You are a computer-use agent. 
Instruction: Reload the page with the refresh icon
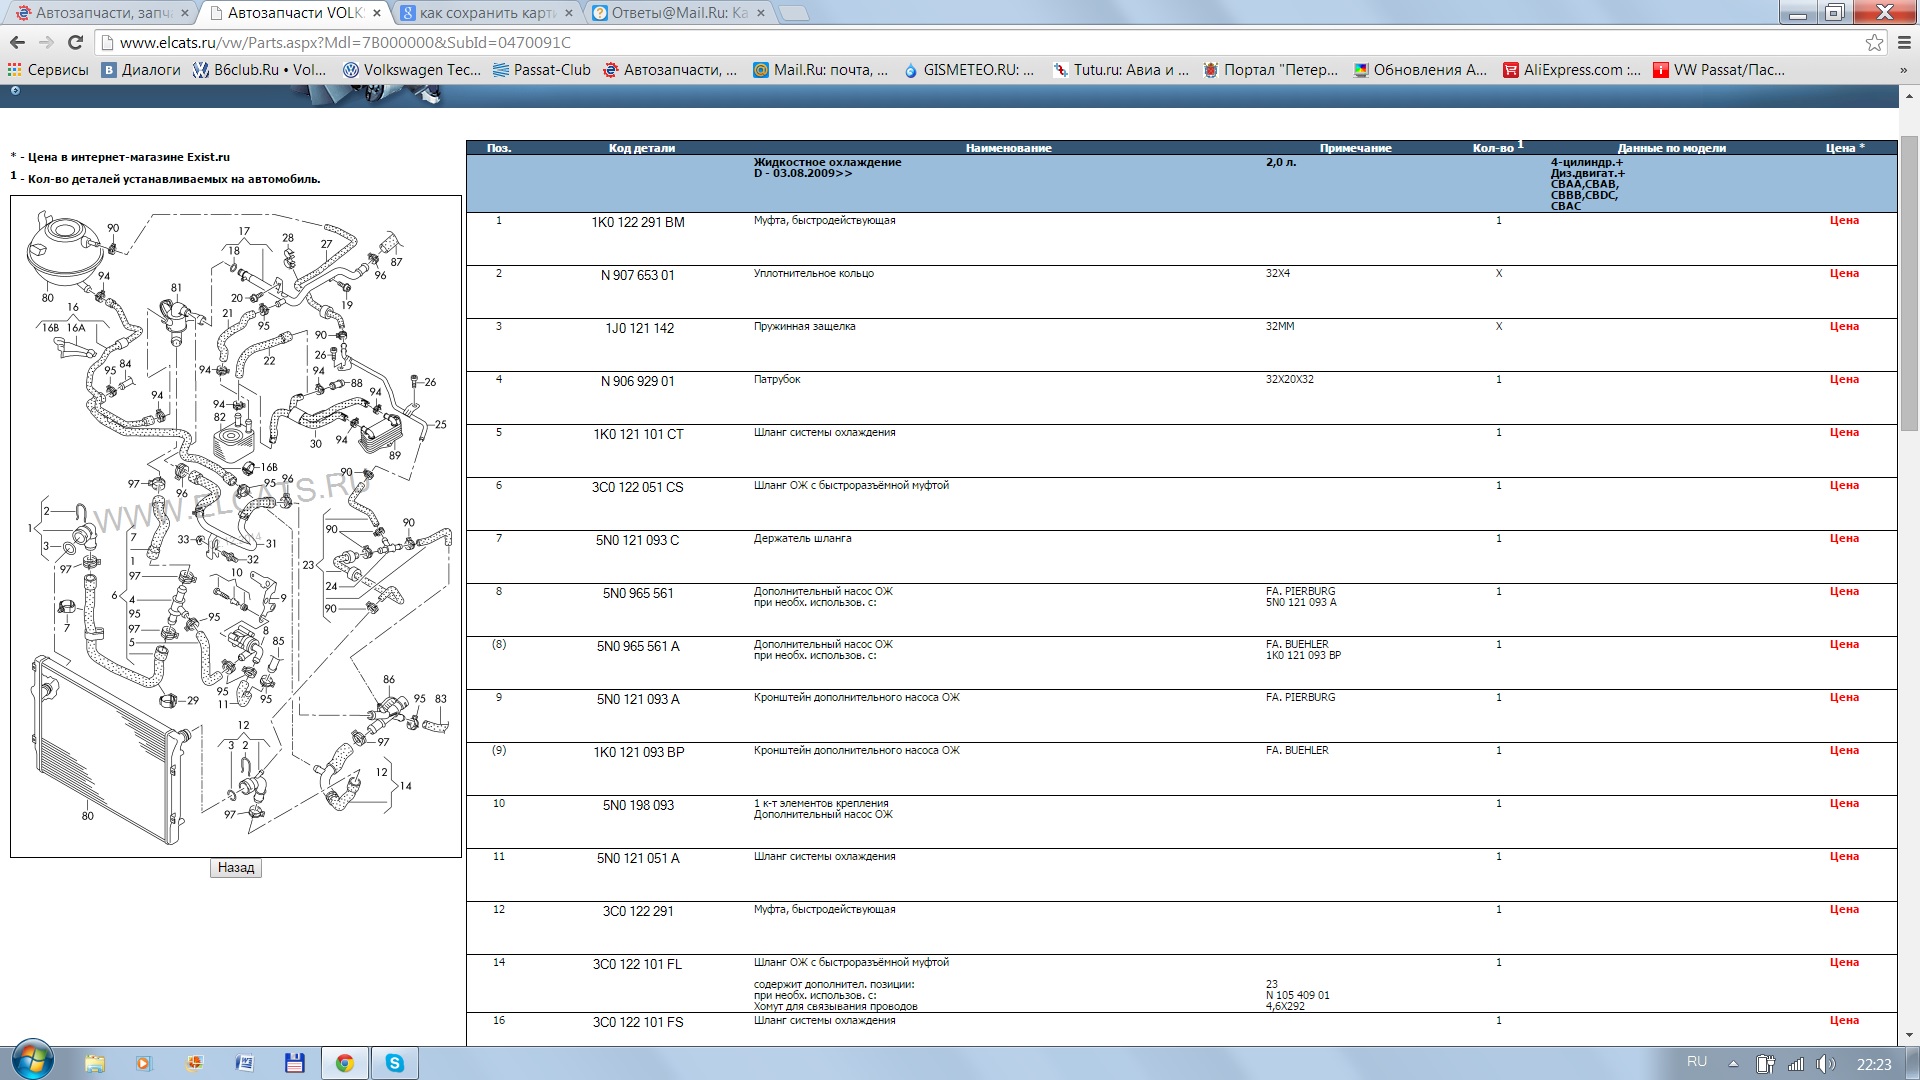75,42
